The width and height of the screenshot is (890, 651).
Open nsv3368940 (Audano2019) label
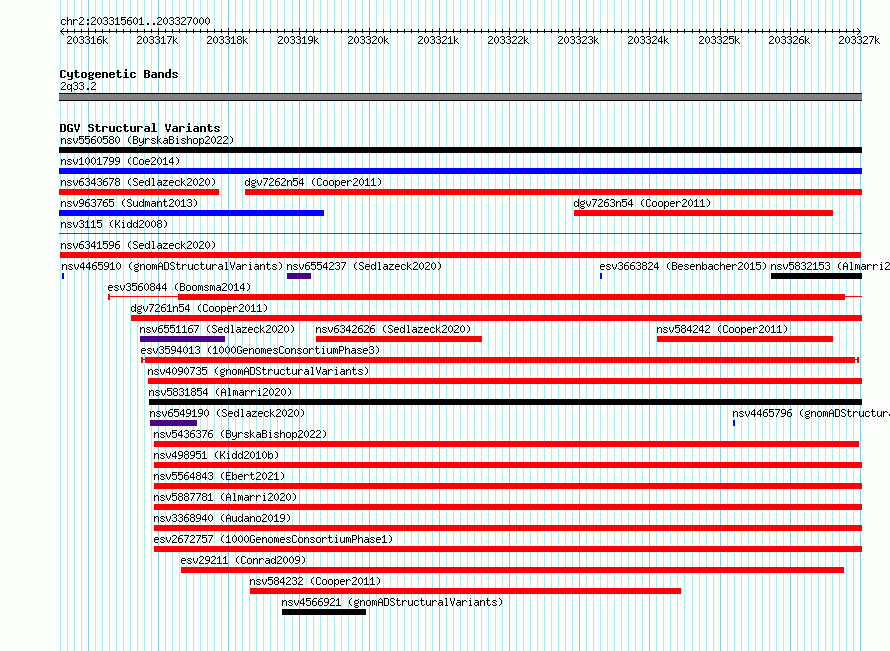click(x=222, y=518)
